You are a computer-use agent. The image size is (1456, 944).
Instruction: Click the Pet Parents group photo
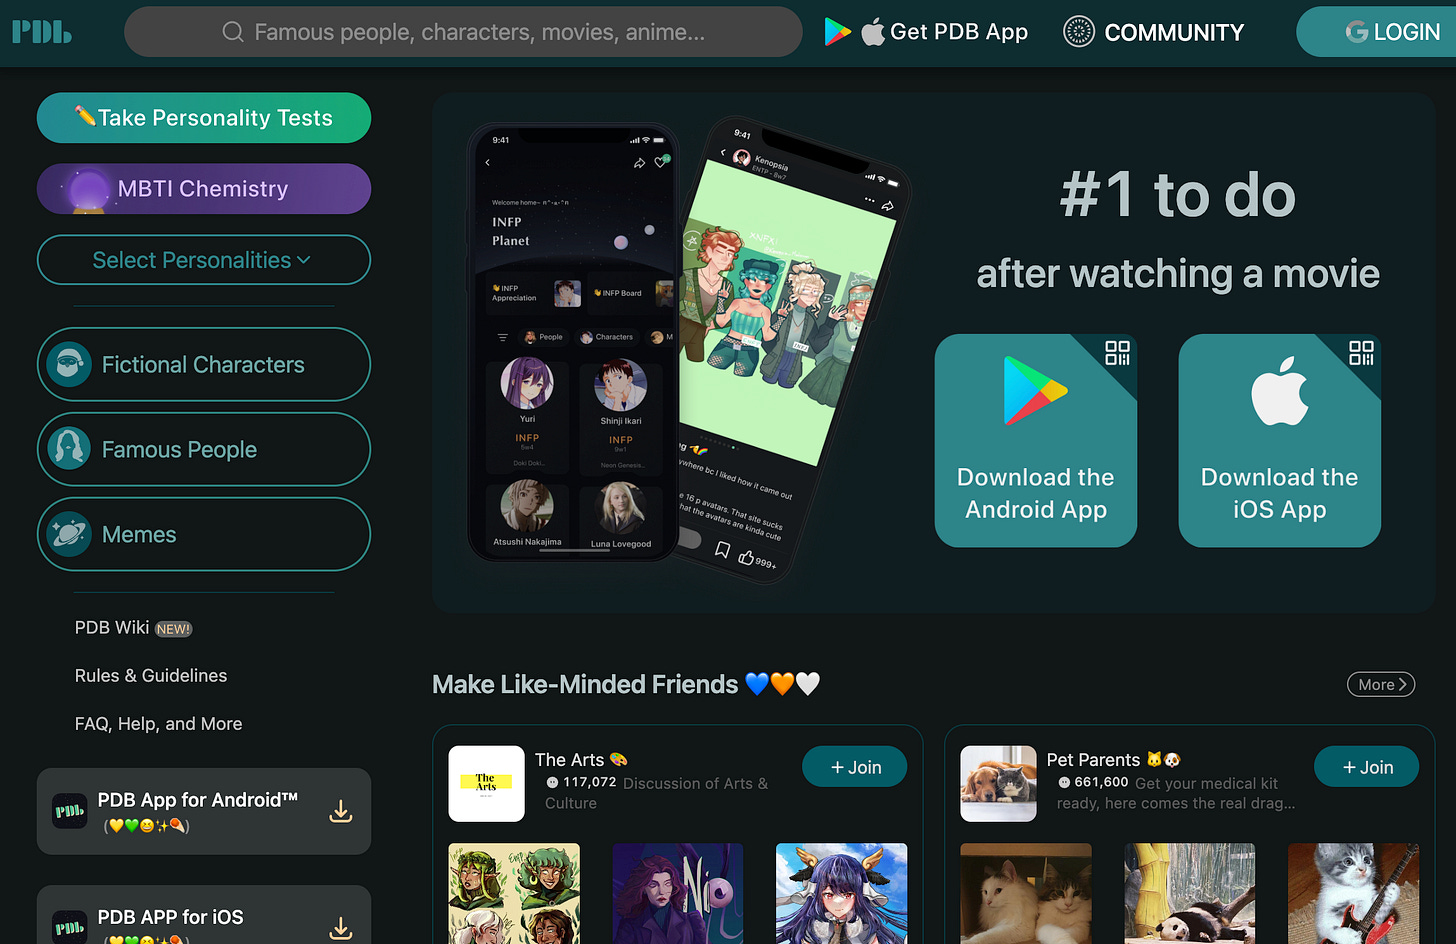[x=998, y=784]
